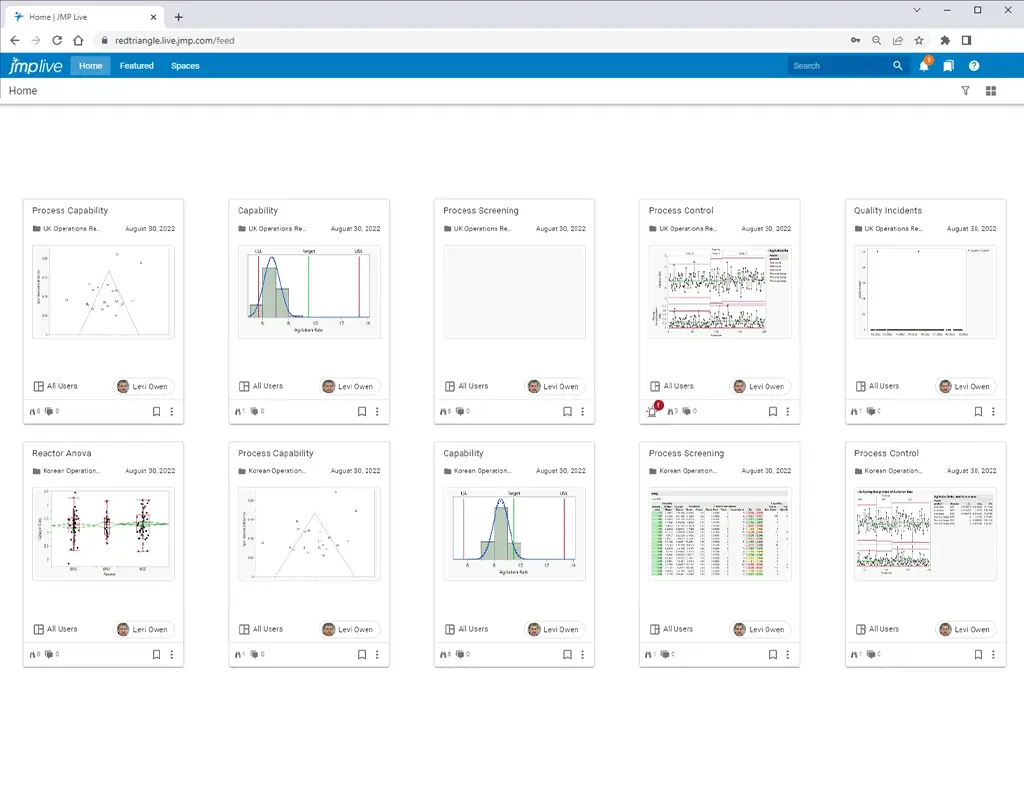Bookmark the Quality Incidents post
The width and height of the screenshot is (1024, 796).
(x=978, y=411)
